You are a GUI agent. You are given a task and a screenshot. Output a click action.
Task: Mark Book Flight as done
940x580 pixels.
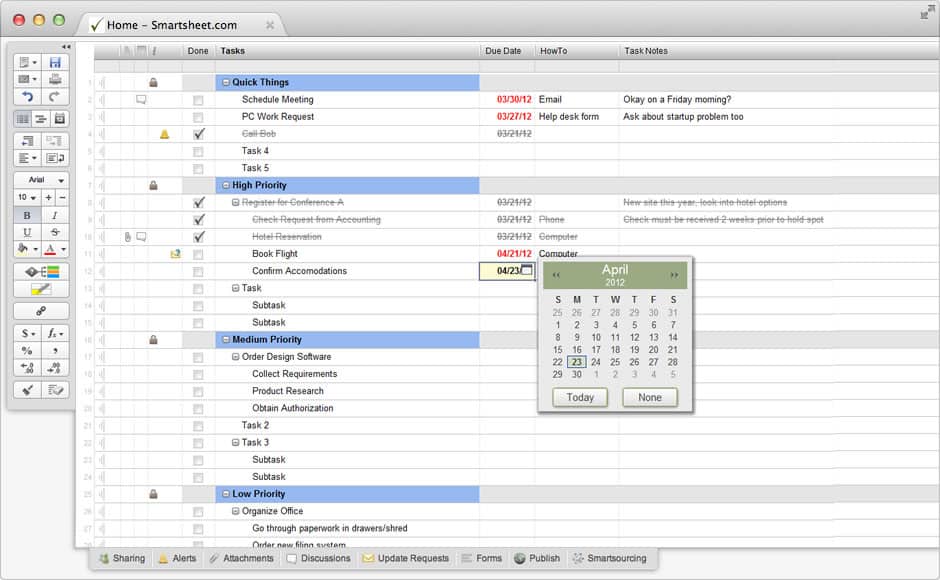[x=198, y=254]
